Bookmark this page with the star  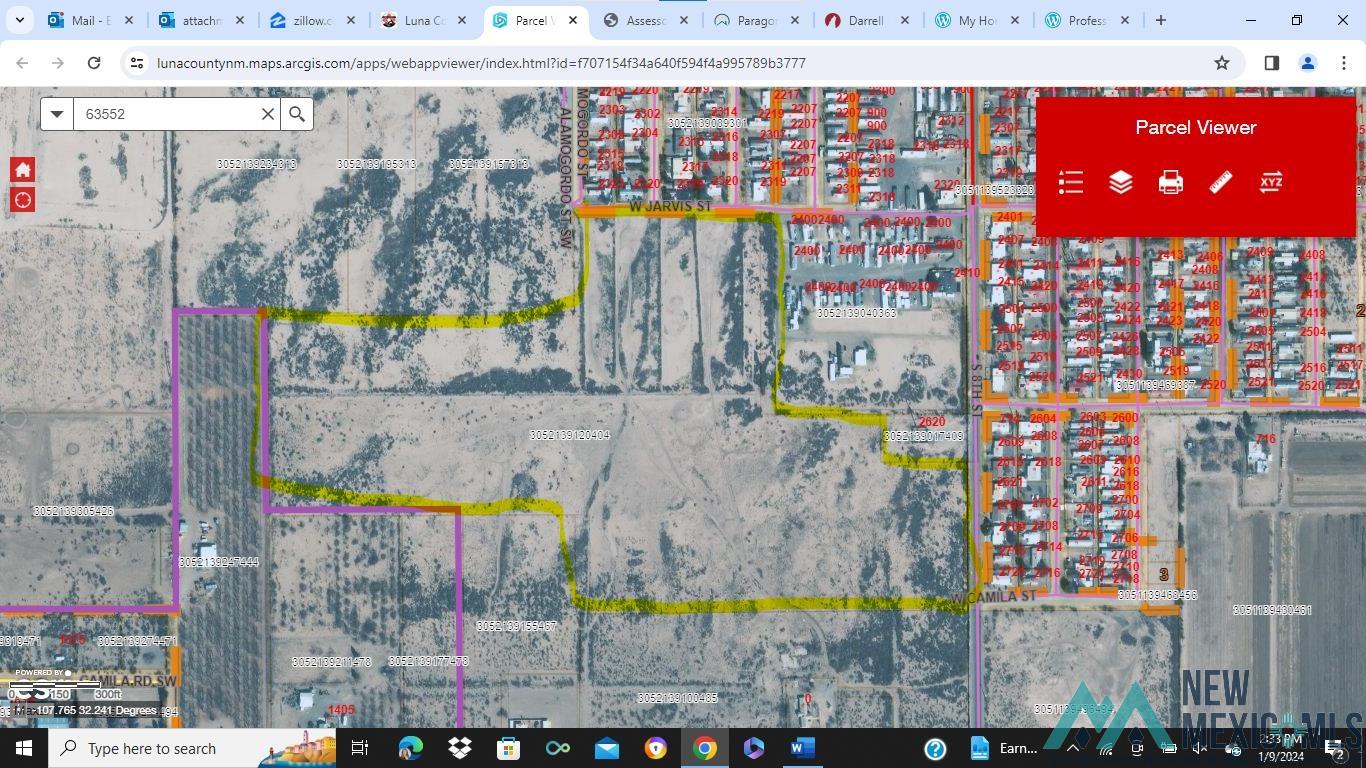[1221, 63]
